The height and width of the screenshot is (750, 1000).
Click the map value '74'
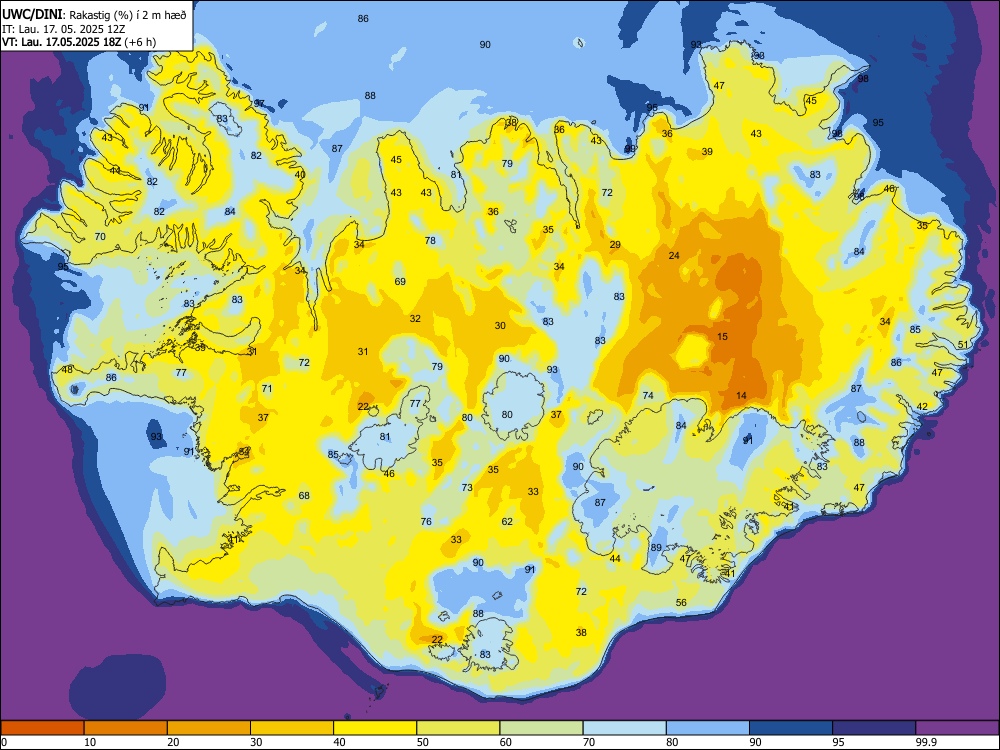pos(648,395)
